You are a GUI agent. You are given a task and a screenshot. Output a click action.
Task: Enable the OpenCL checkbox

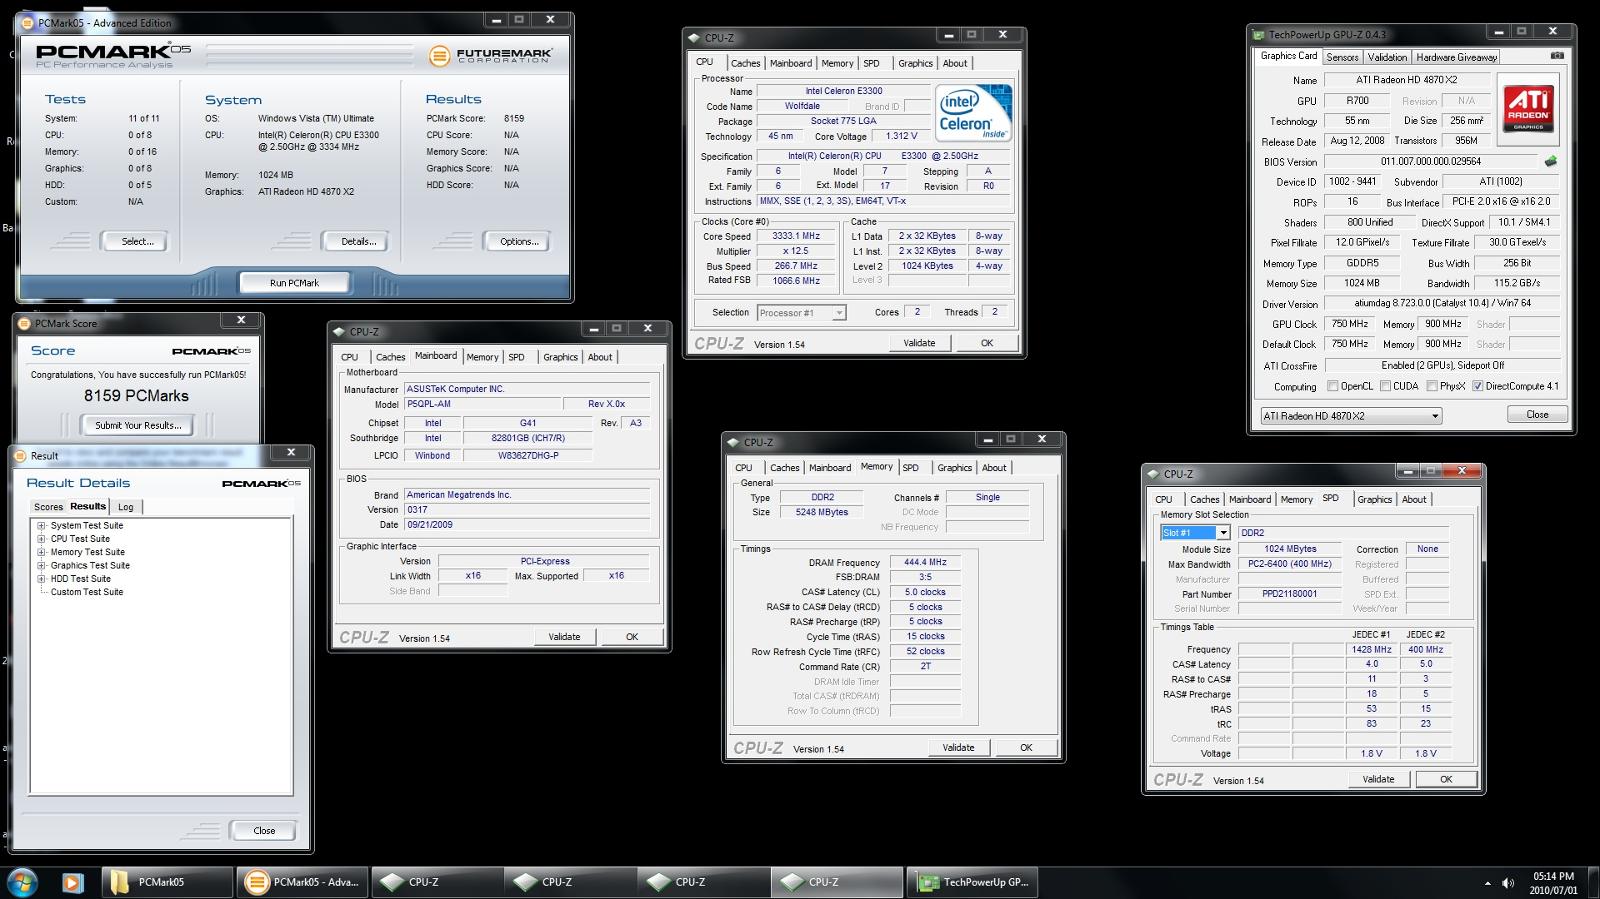coord(1332,386)
